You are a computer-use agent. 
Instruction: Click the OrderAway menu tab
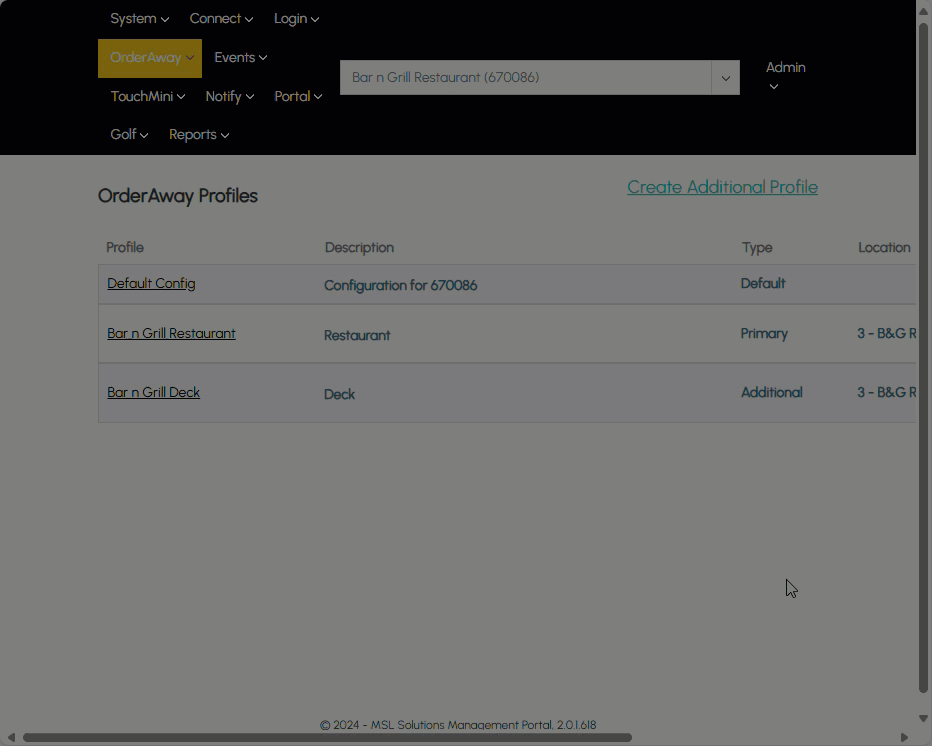[x=150, y=58]
